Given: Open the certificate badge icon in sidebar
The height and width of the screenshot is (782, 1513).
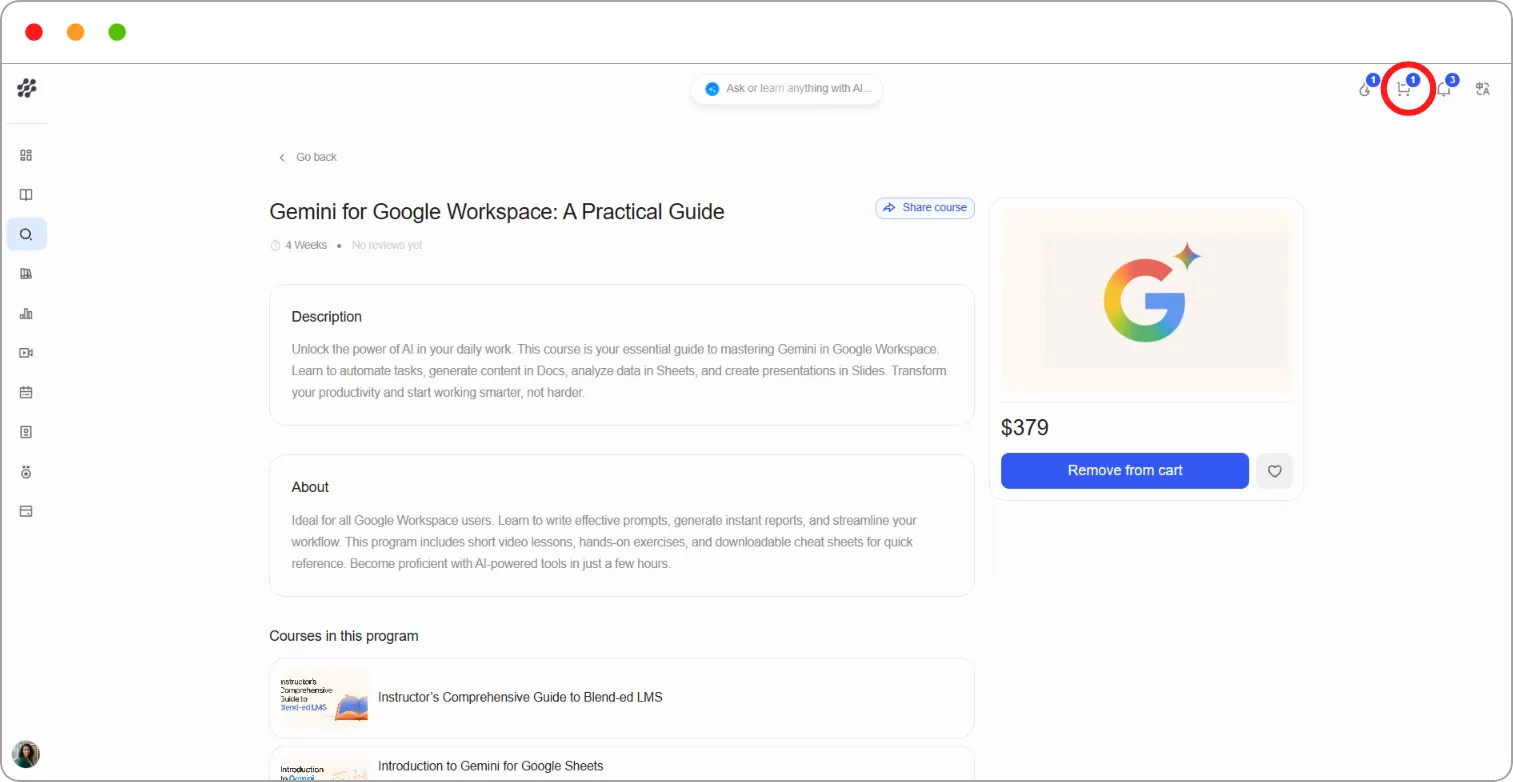Looking at the screenshot, I should point(26,432).
